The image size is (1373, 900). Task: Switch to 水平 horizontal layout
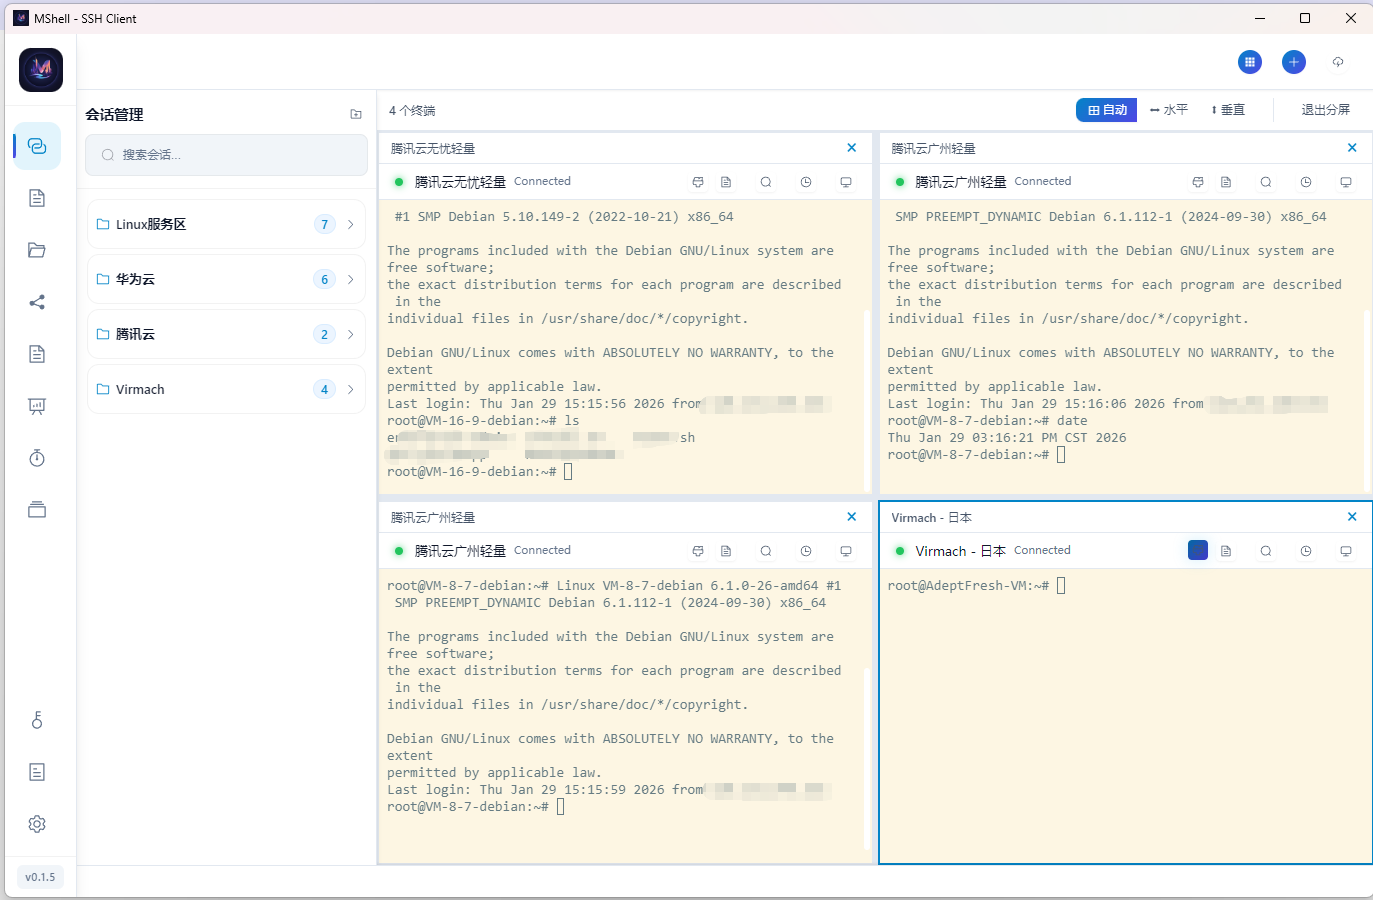tap(1168, 110)
